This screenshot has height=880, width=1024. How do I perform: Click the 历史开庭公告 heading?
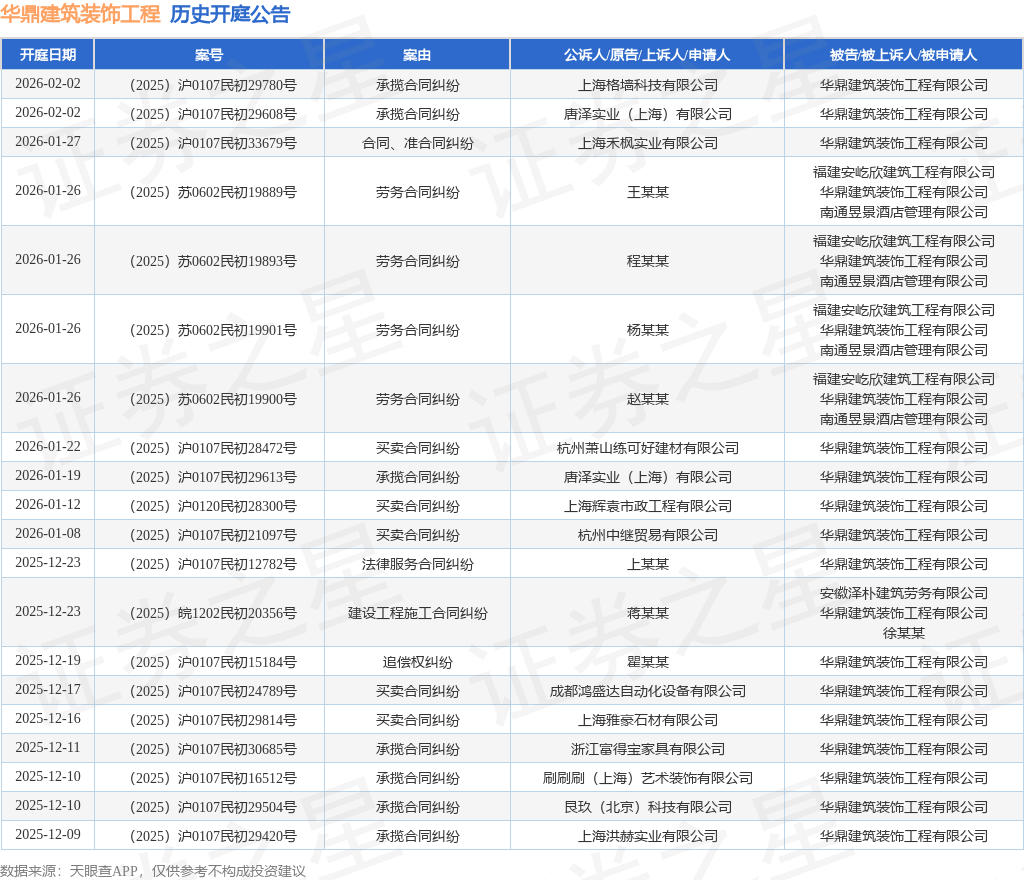pos(230,14)
